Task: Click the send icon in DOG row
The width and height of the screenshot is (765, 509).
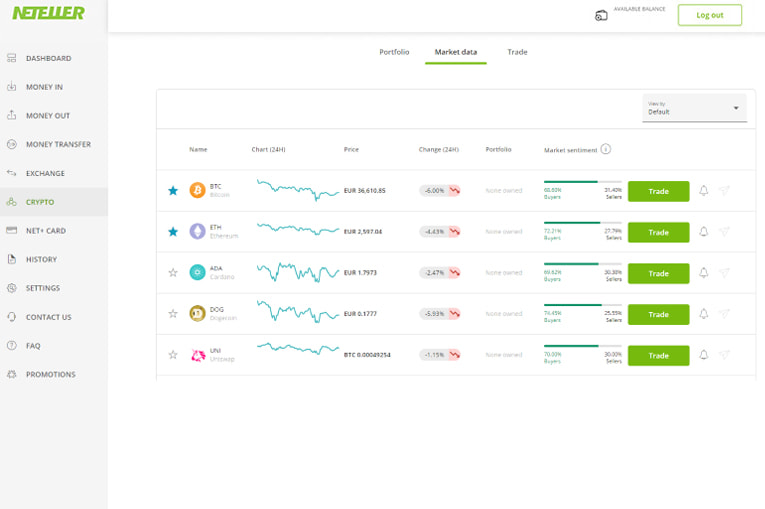Action: (725, 314)
